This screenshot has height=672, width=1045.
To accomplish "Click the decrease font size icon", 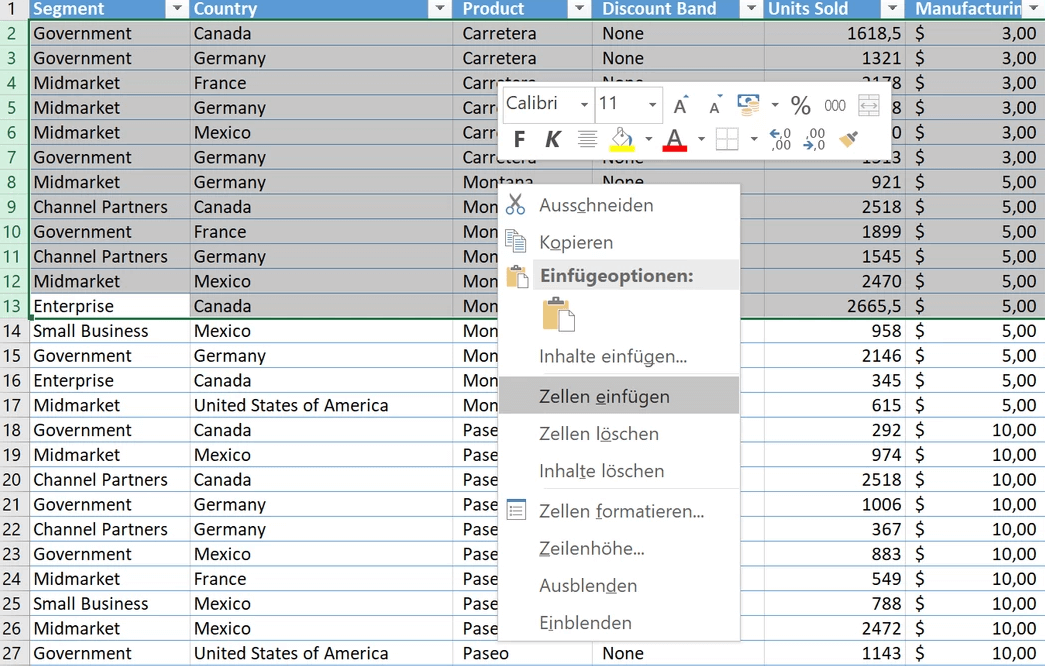I will (x=713, y=104).
